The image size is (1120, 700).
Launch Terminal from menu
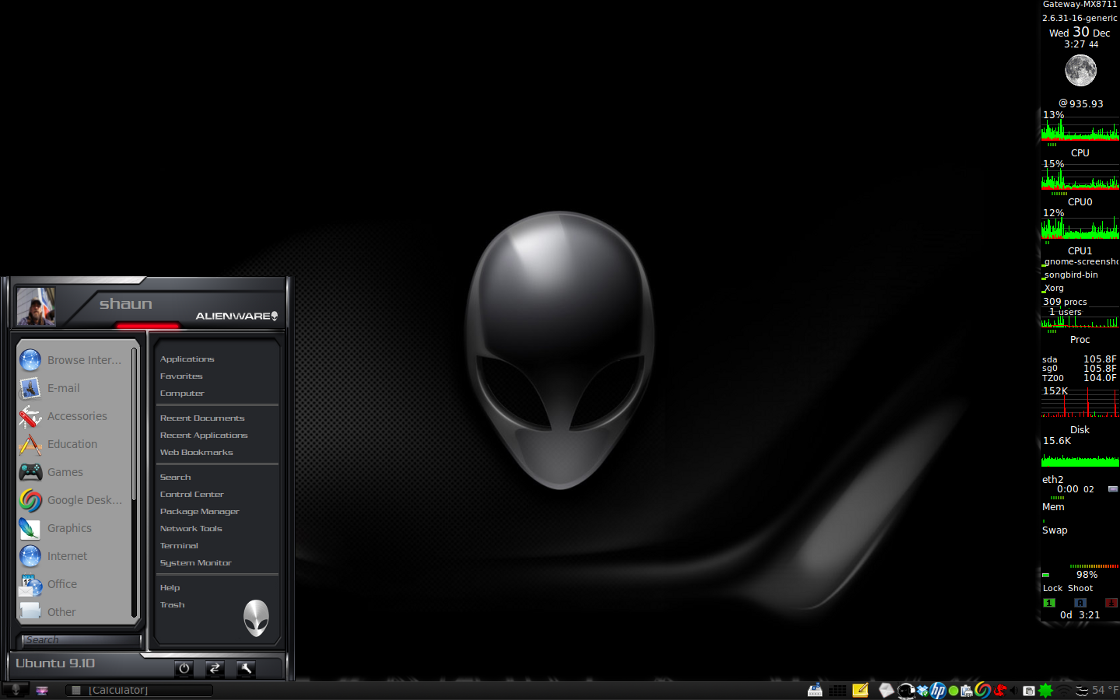coord(179,546)
